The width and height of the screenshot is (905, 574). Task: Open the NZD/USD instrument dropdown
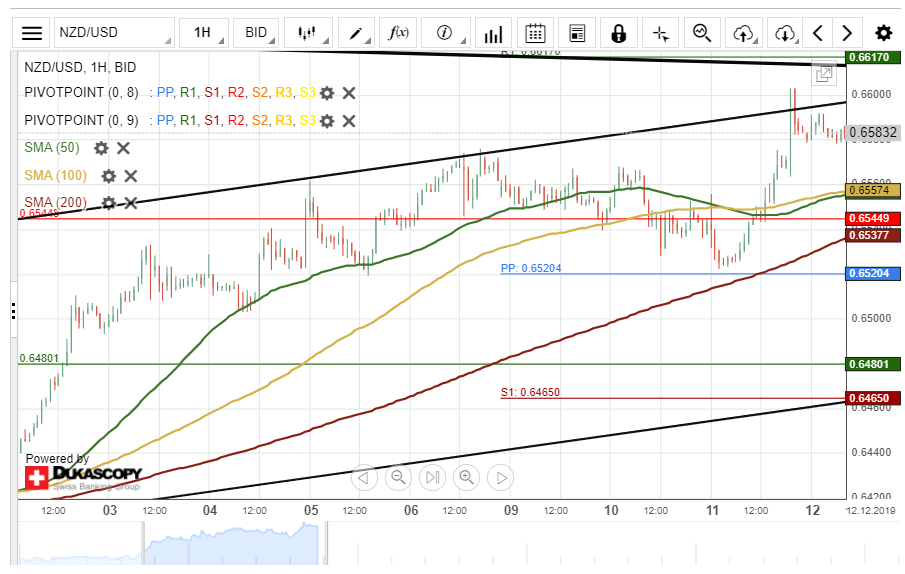113,33
